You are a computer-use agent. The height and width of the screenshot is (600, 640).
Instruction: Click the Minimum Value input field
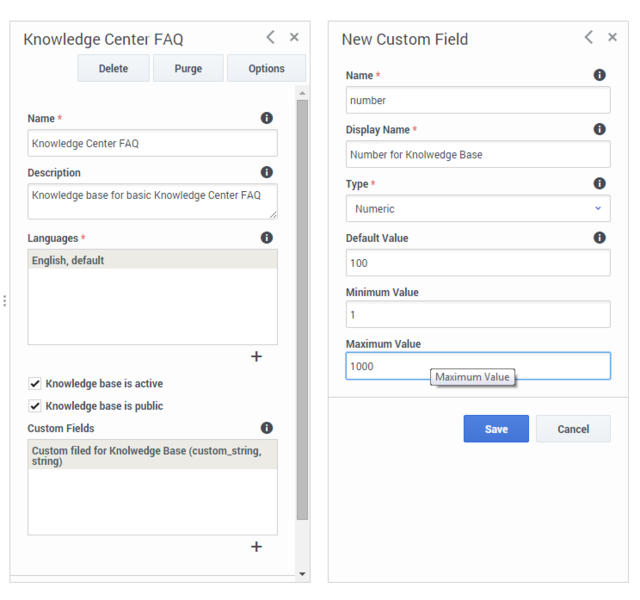click(x=478, y=314)
